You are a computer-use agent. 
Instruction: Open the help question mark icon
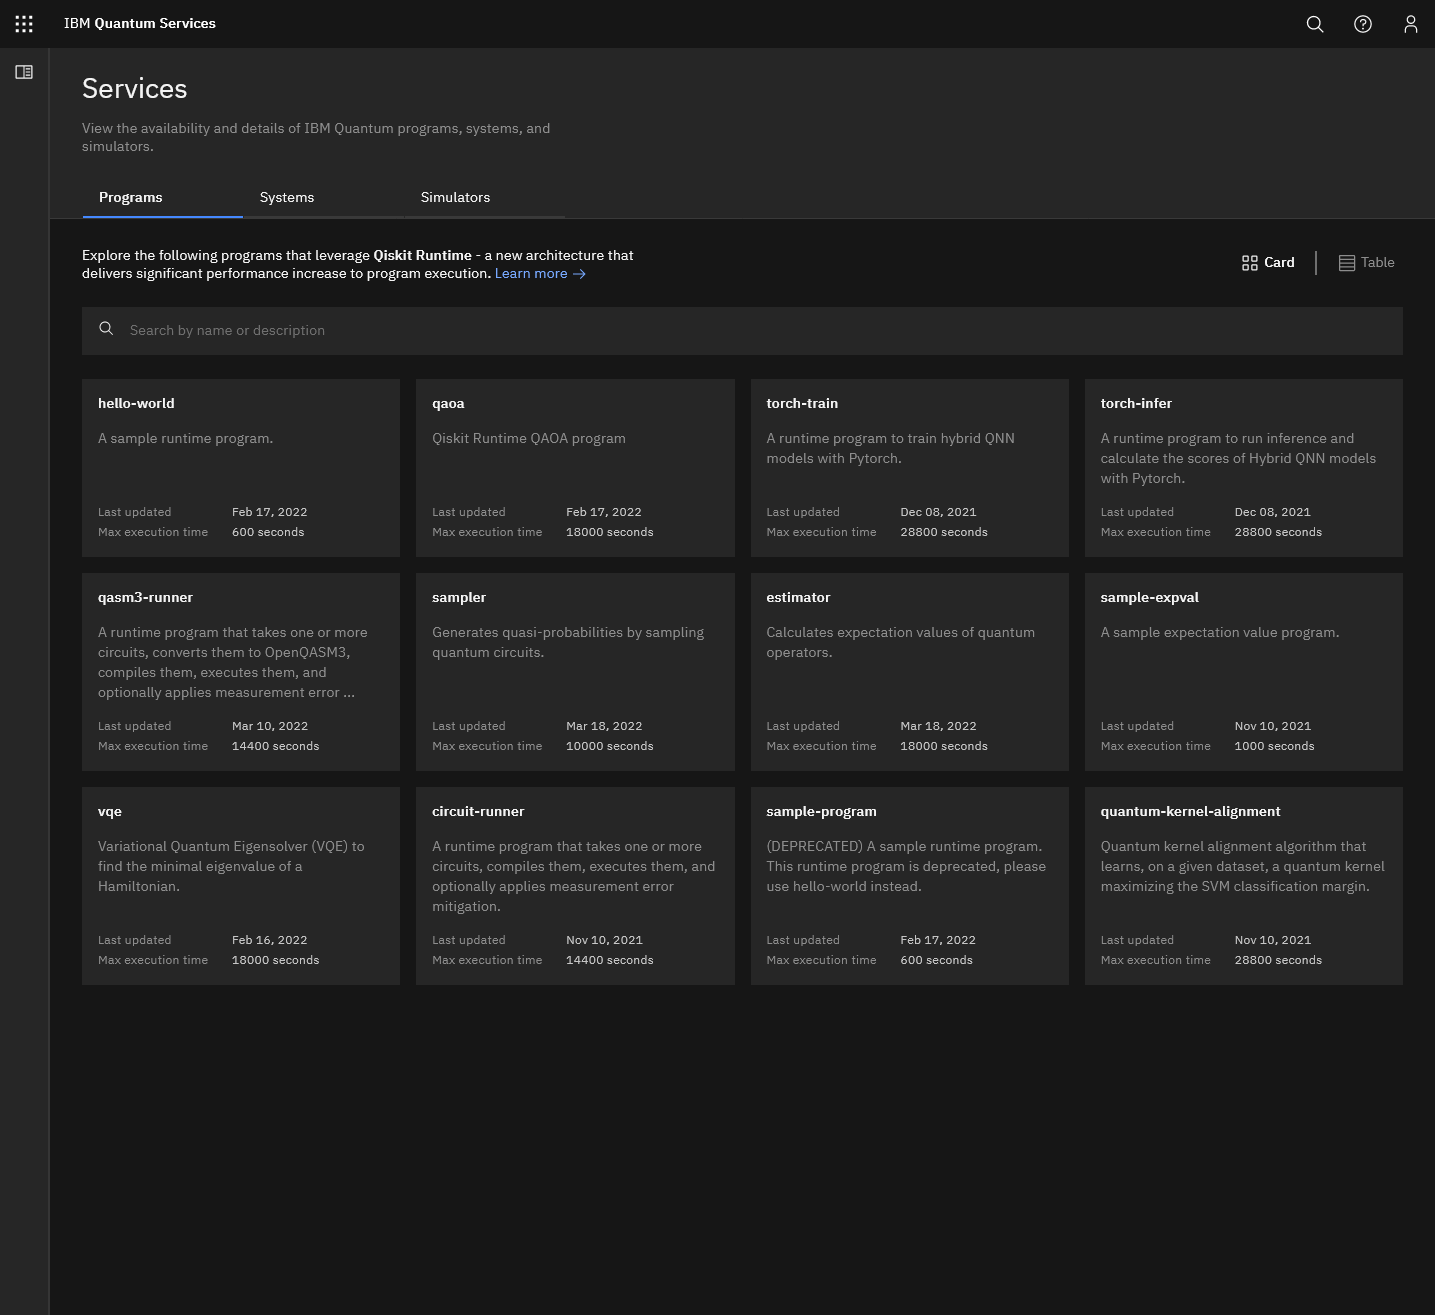1363,24
